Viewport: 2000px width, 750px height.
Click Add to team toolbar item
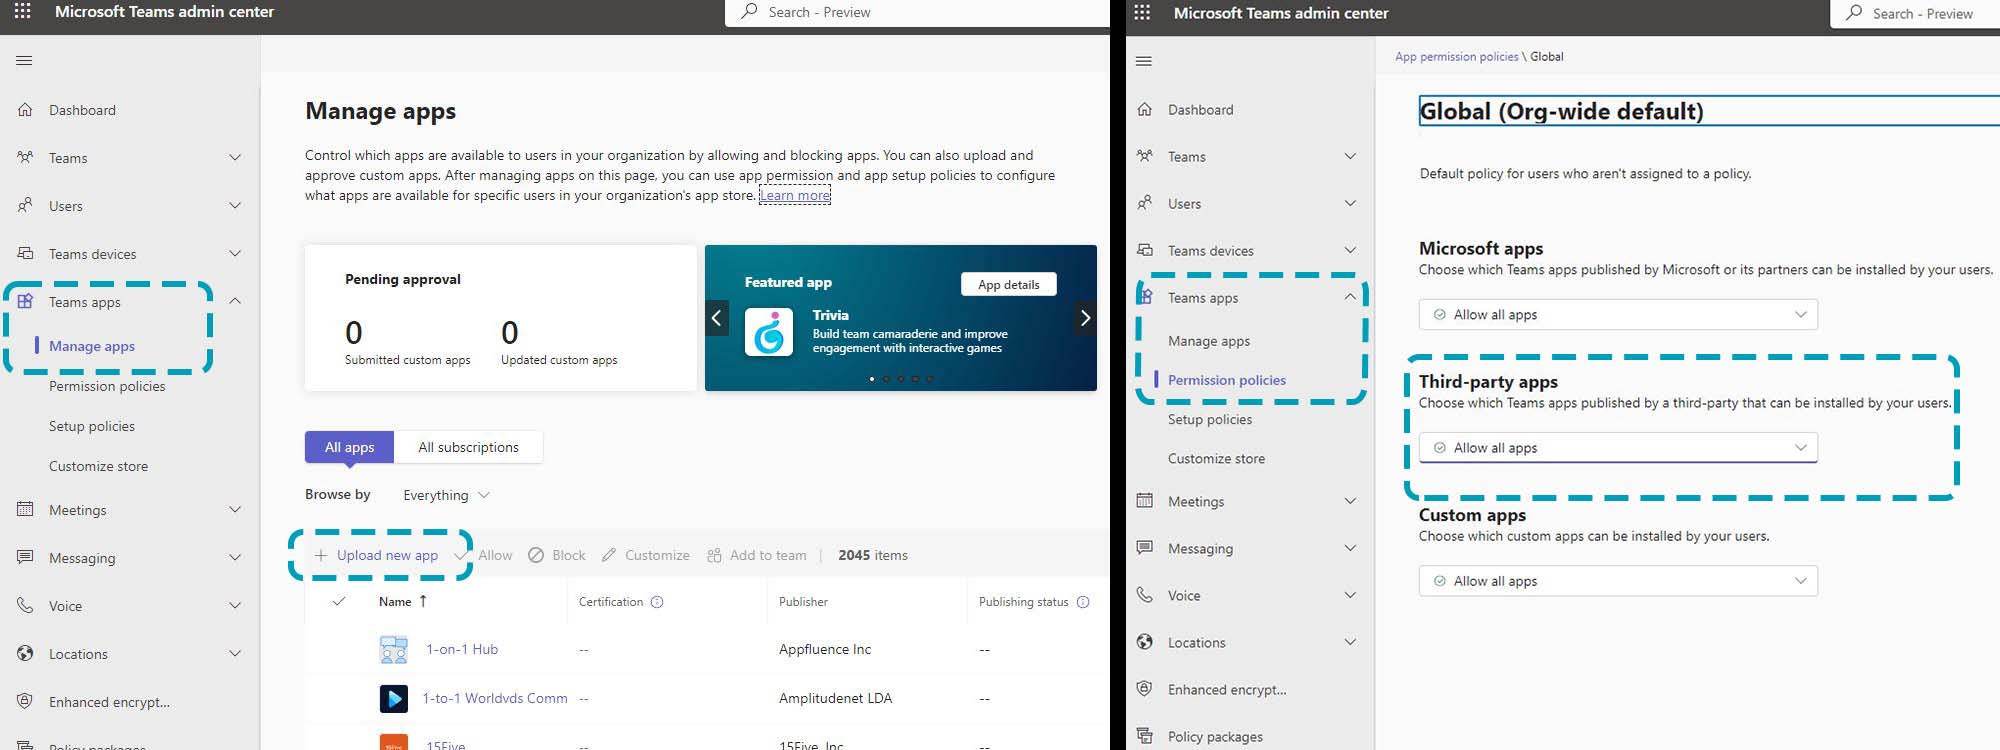click(x=756, y=555)
